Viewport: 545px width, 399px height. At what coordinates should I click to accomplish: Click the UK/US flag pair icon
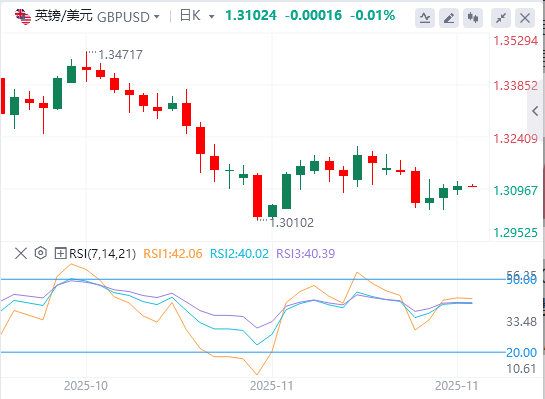[23, 17]
